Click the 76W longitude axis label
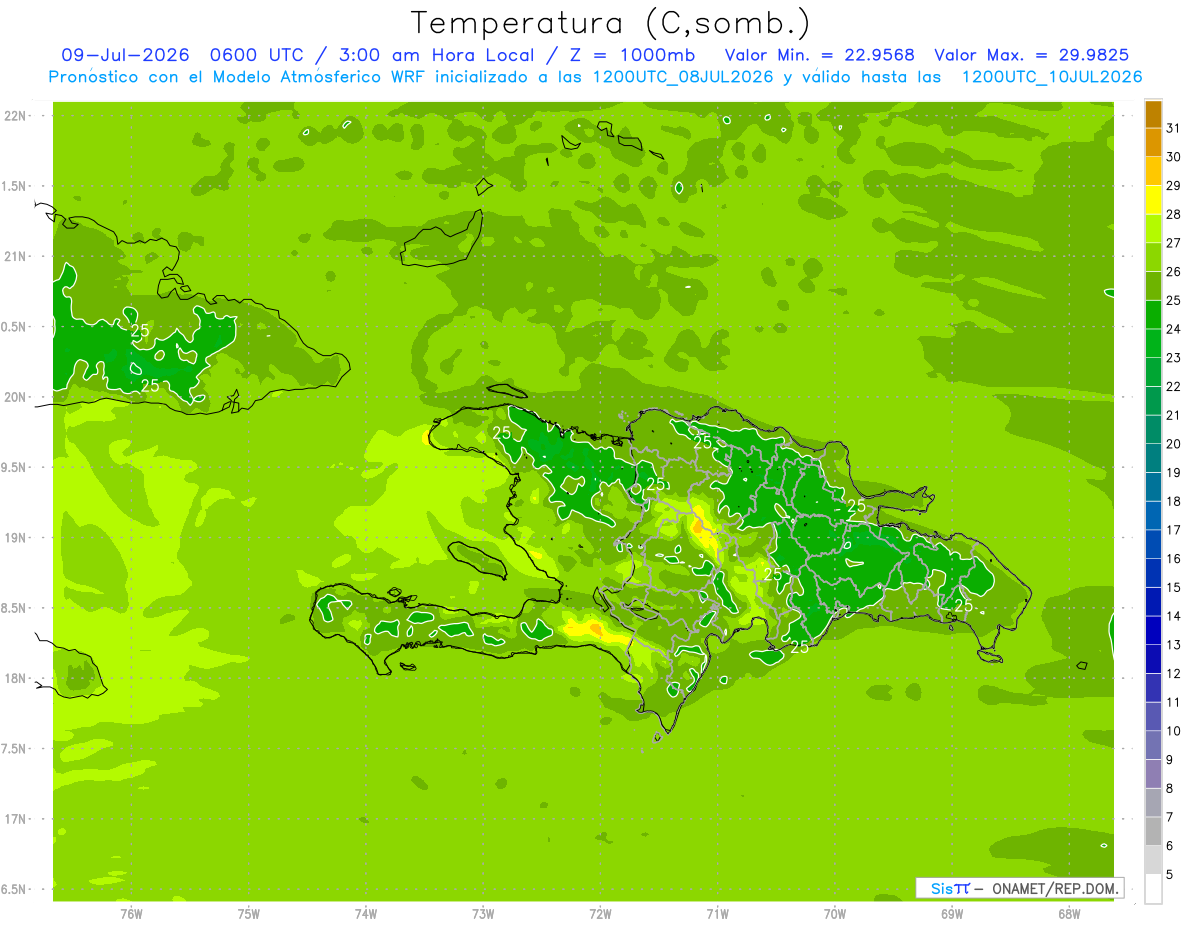 [x=131, y=914]
